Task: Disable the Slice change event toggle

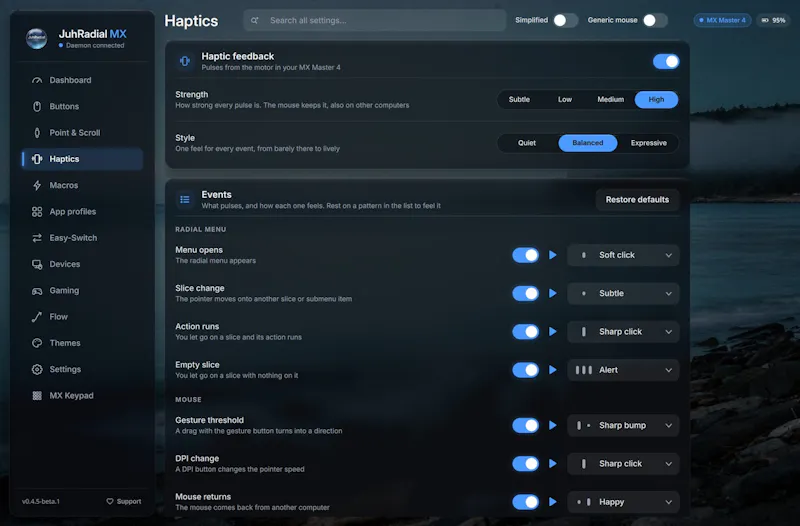Action: pyautogui.click(x=526, y=293)
